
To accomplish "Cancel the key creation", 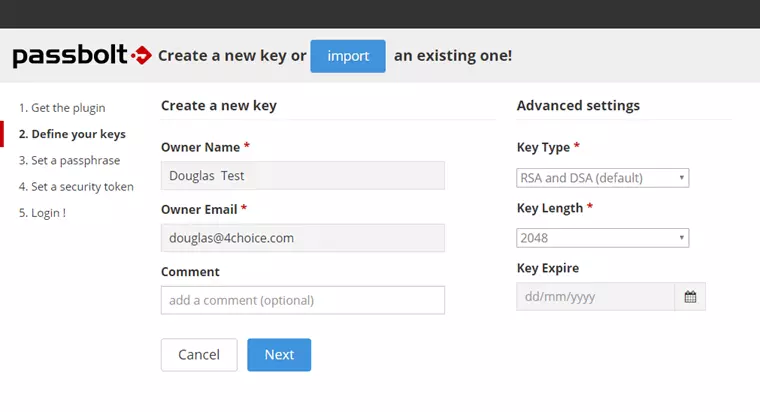I will 199,355.
